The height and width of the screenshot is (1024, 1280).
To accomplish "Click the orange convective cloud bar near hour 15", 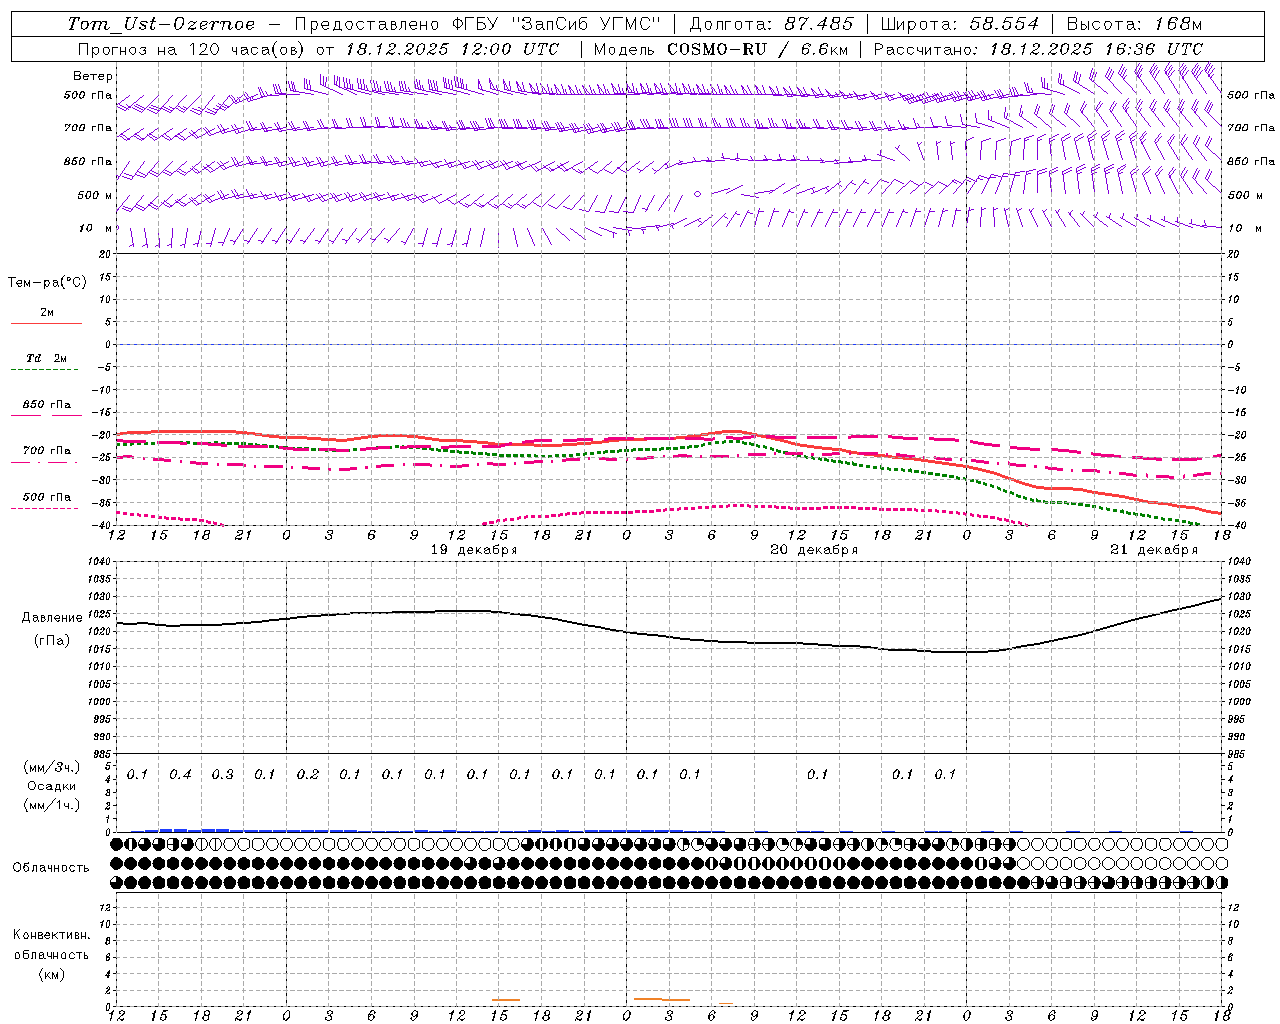I will (x=506, y=999).
